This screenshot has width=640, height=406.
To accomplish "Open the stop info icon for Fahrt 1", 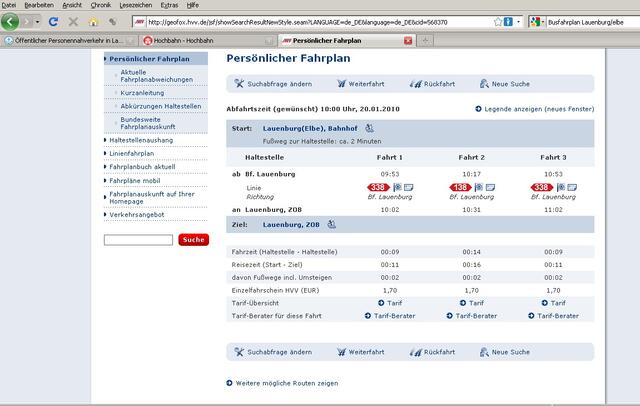I will [x=396, y=187].
